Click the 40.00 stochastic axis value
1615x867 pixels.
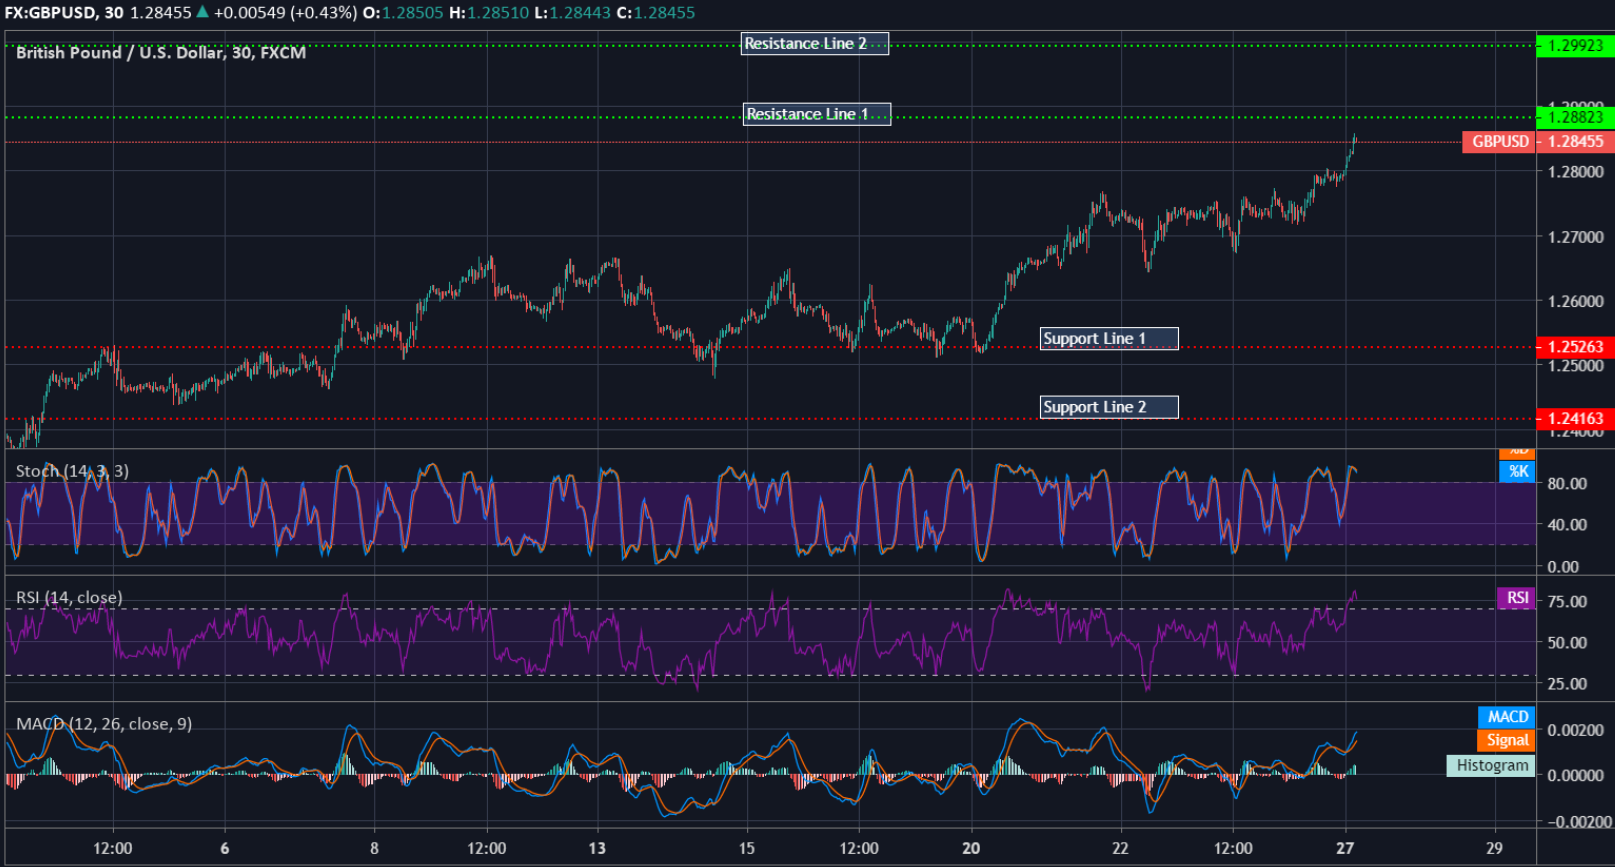point(1567,525)
